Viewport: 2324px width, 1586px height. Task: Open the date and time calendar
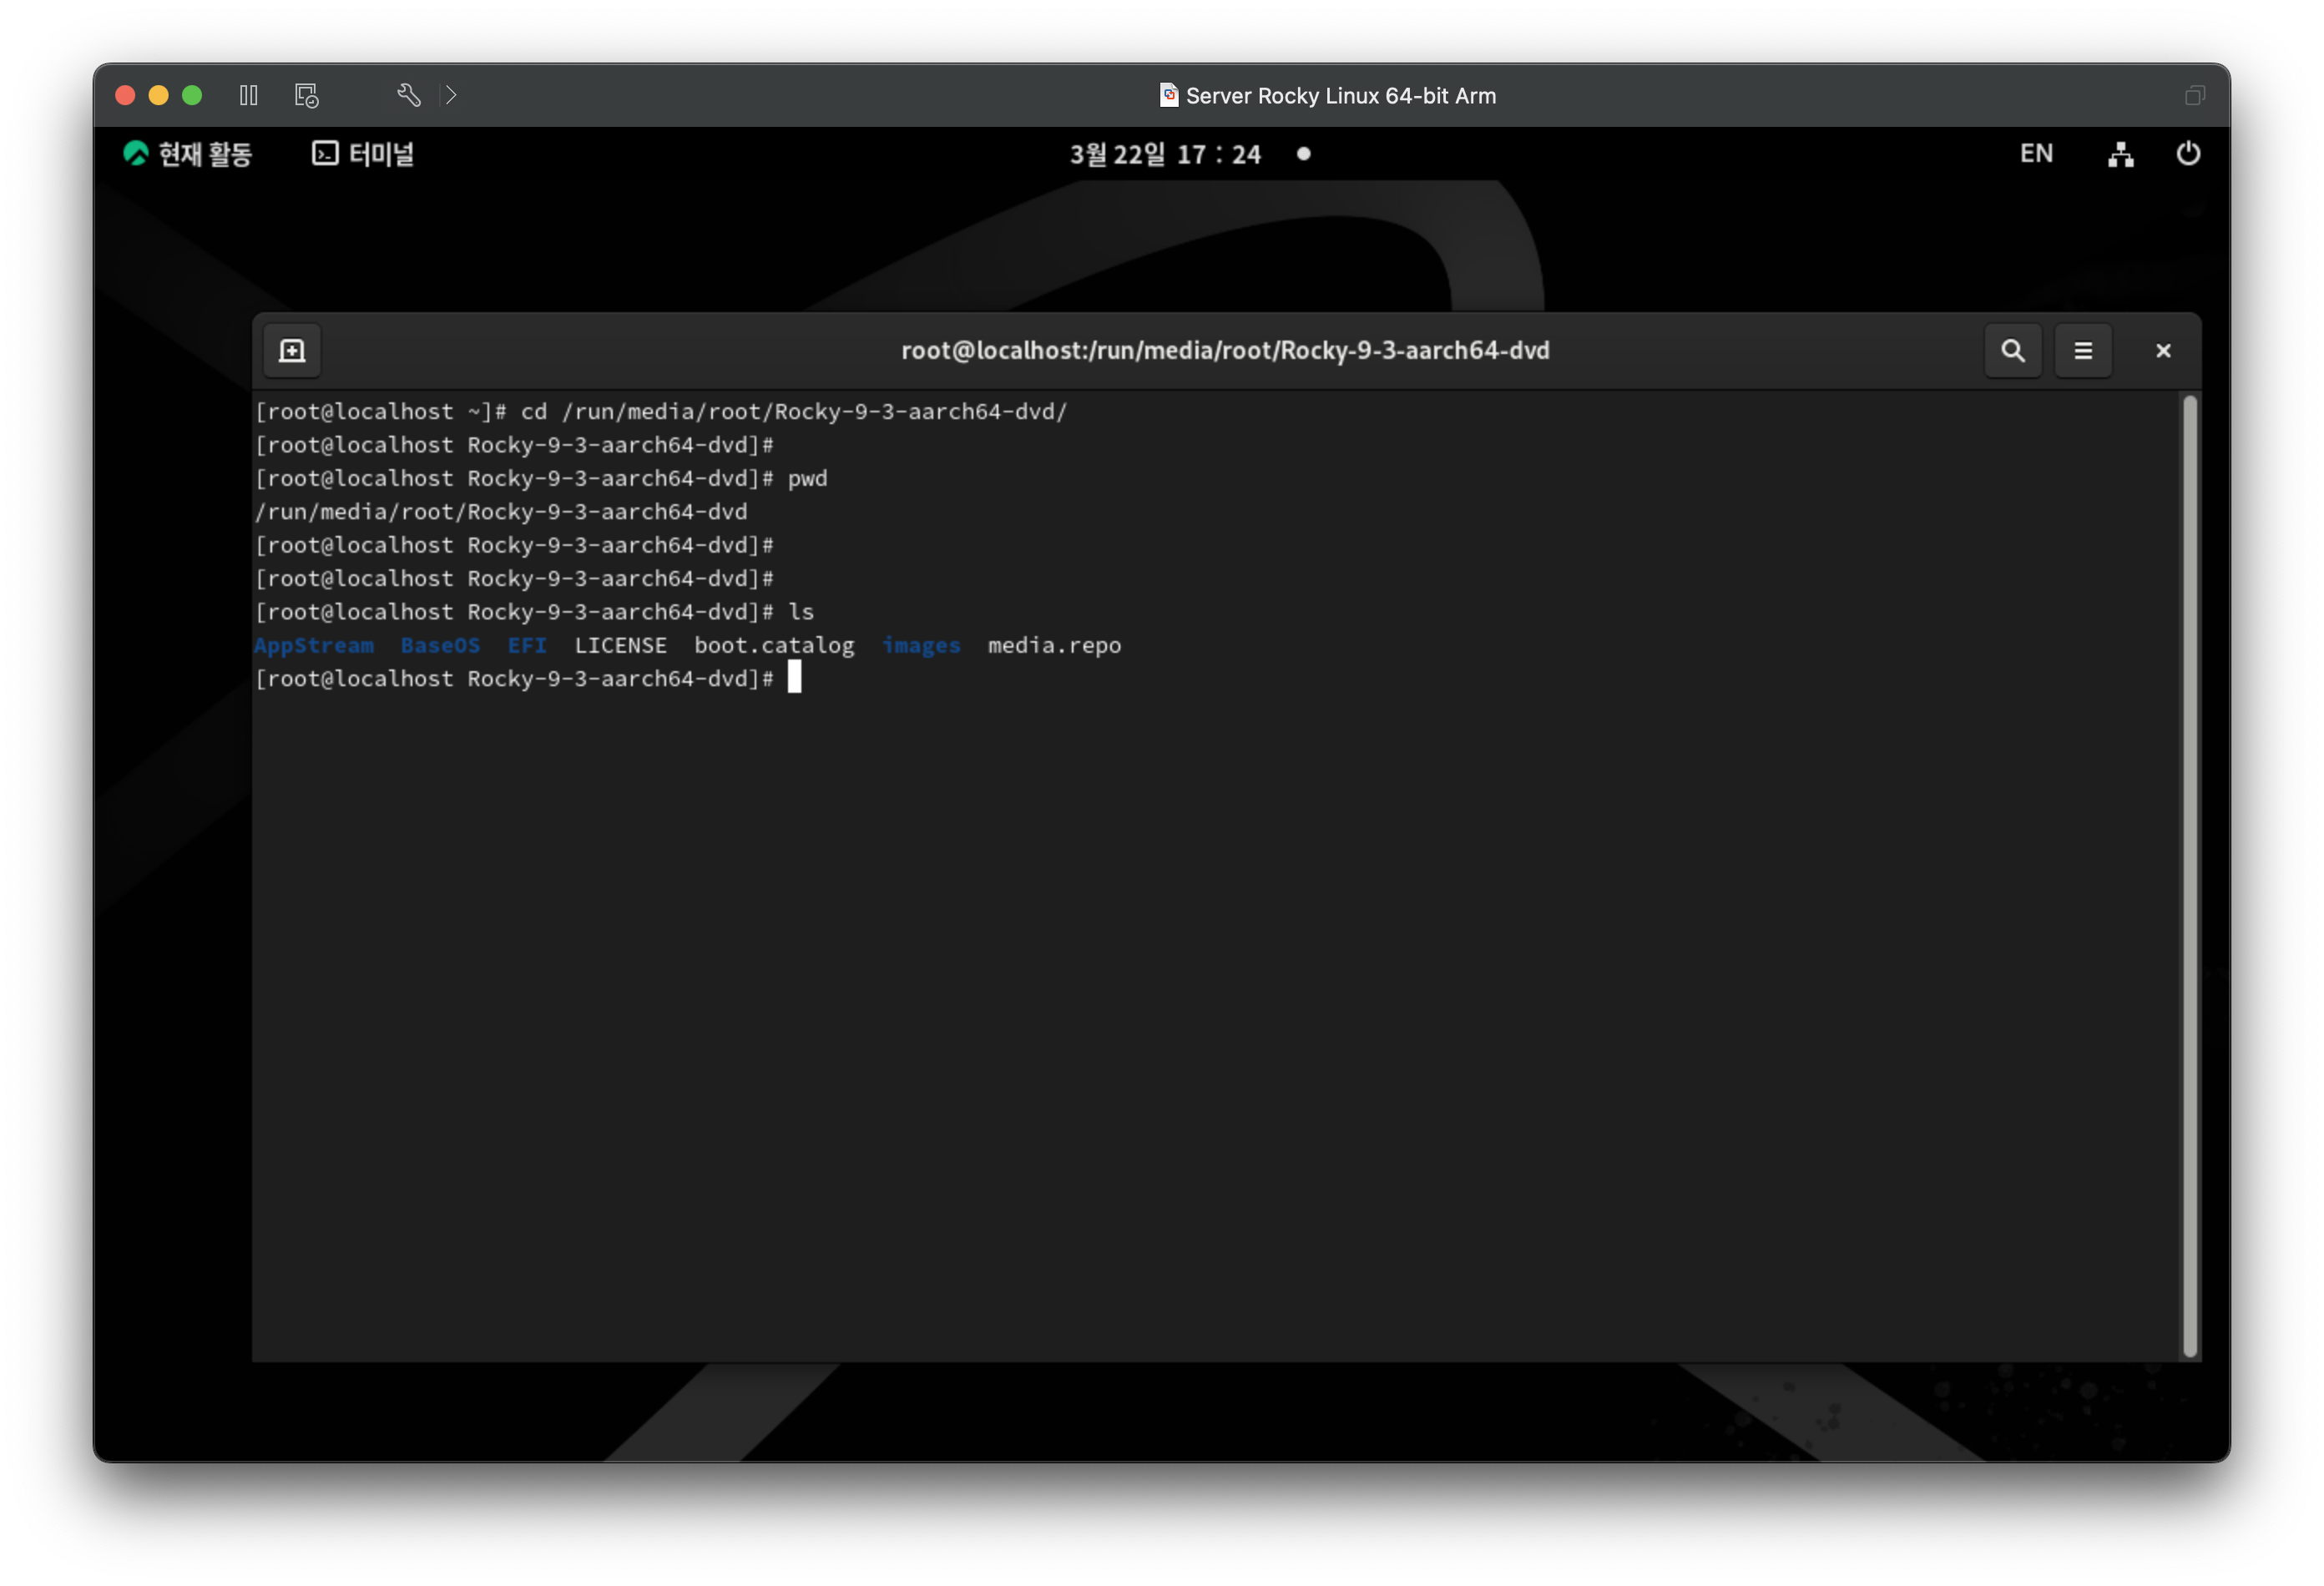pyautogui.click(x=1165, y=154)
